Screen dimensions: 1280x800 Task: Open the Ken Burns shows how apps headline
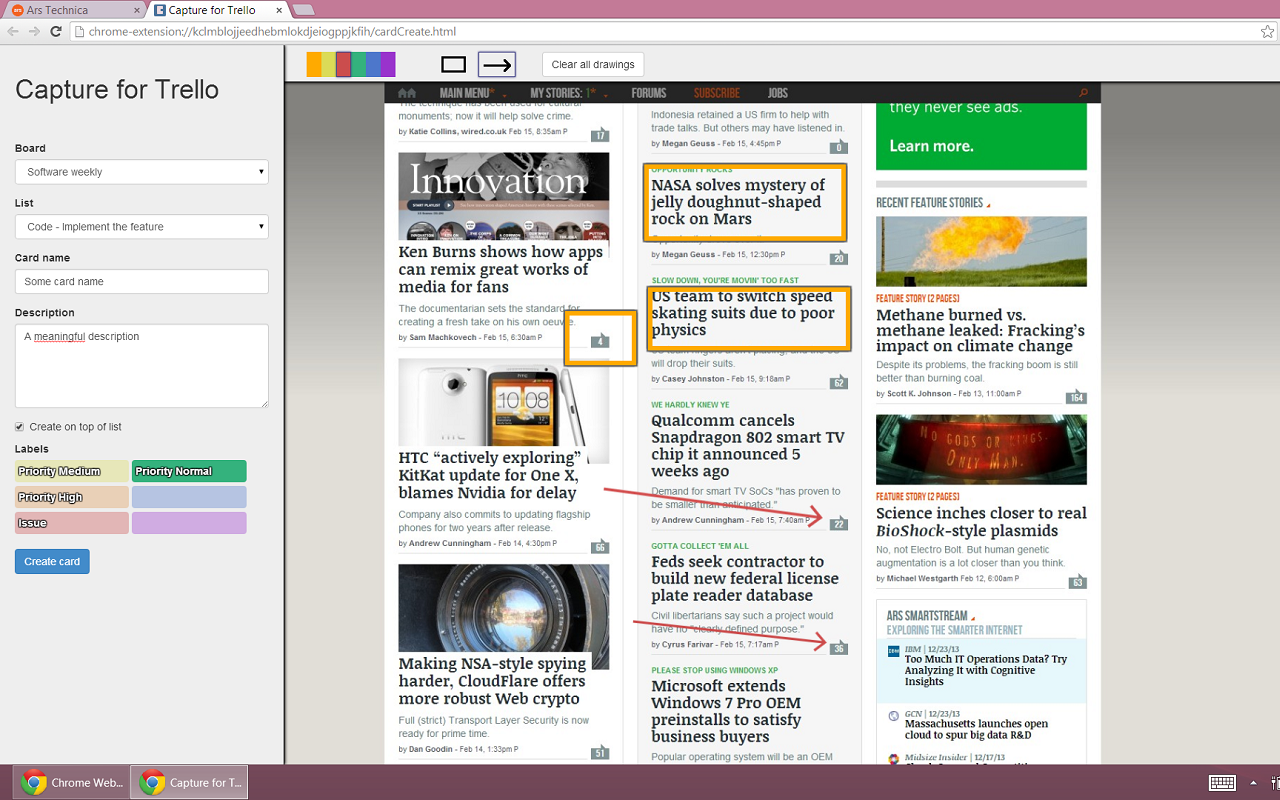point(501,269)
